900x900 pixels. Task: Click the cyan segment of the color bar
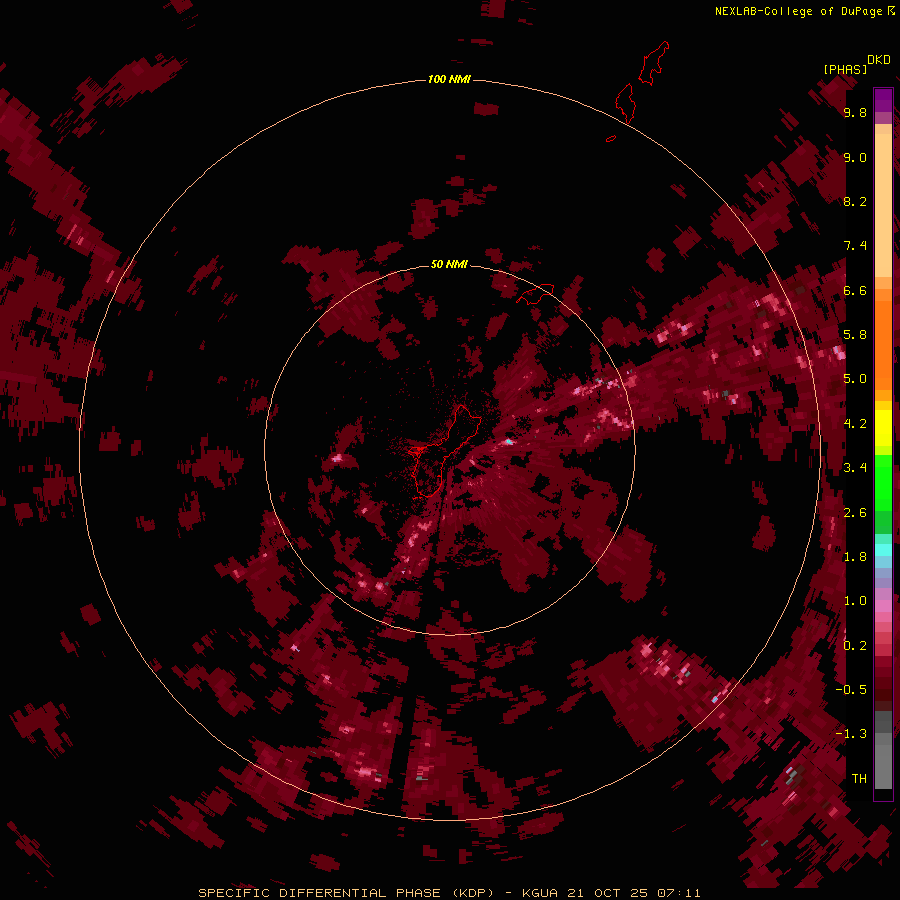point(883,550)
